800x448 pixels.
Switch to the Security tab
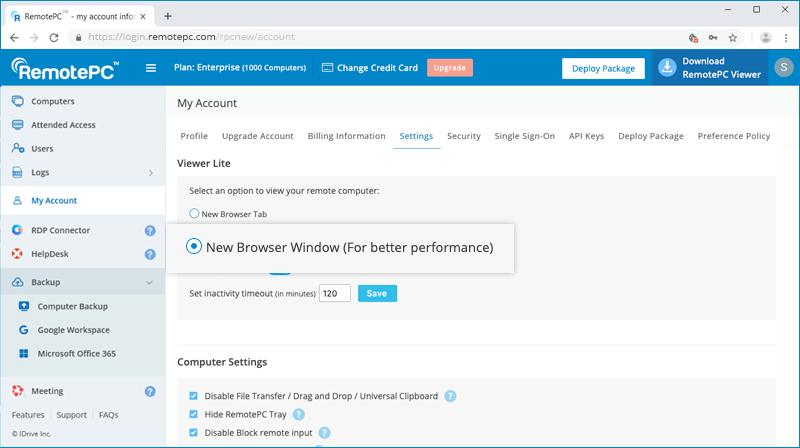[x=463, y=136]
